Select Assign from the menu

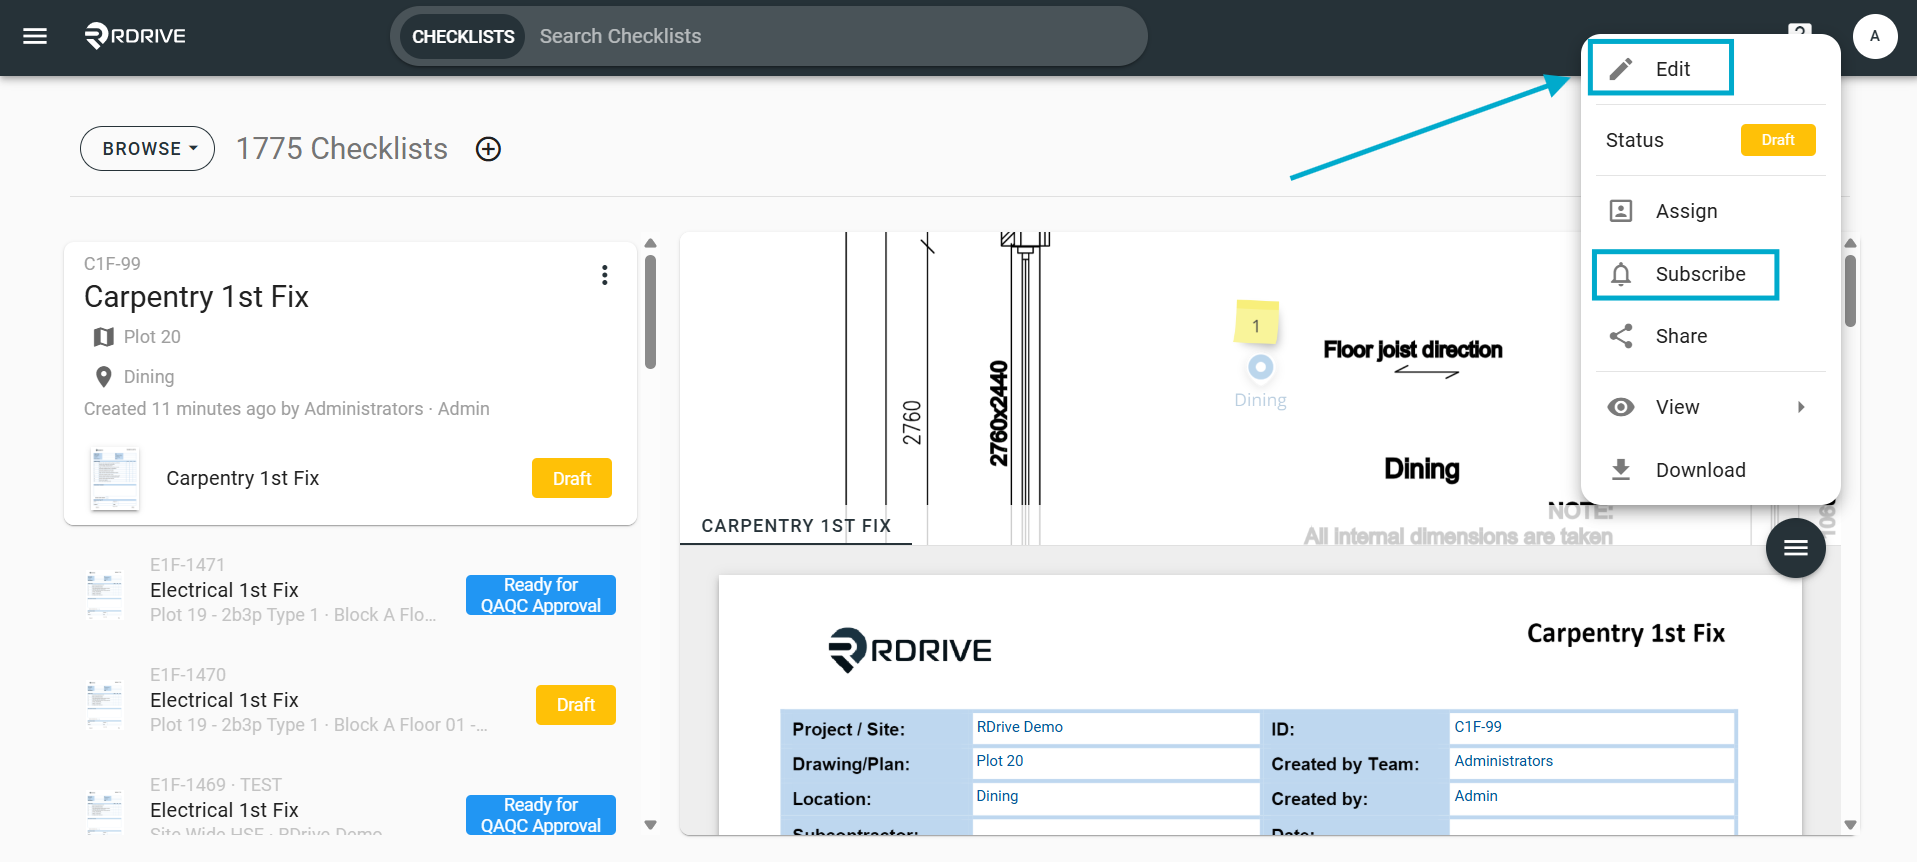tap(1710, 211)
